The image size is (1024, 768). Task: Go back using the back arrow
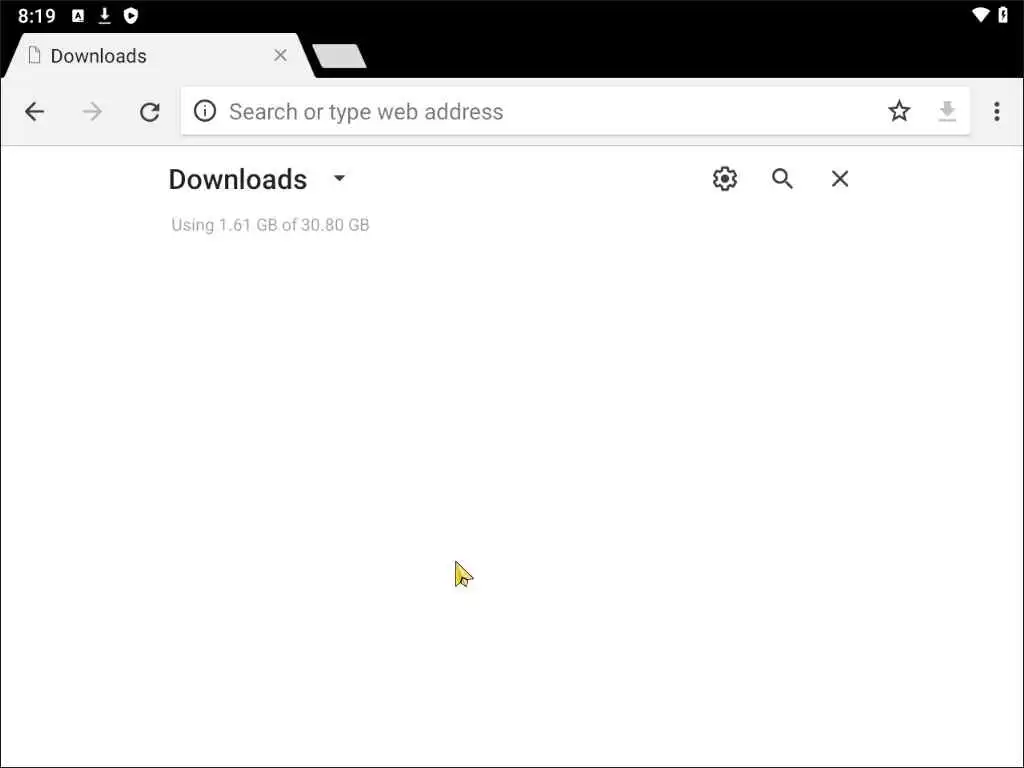pyautogui.click(x=35, y=112)
